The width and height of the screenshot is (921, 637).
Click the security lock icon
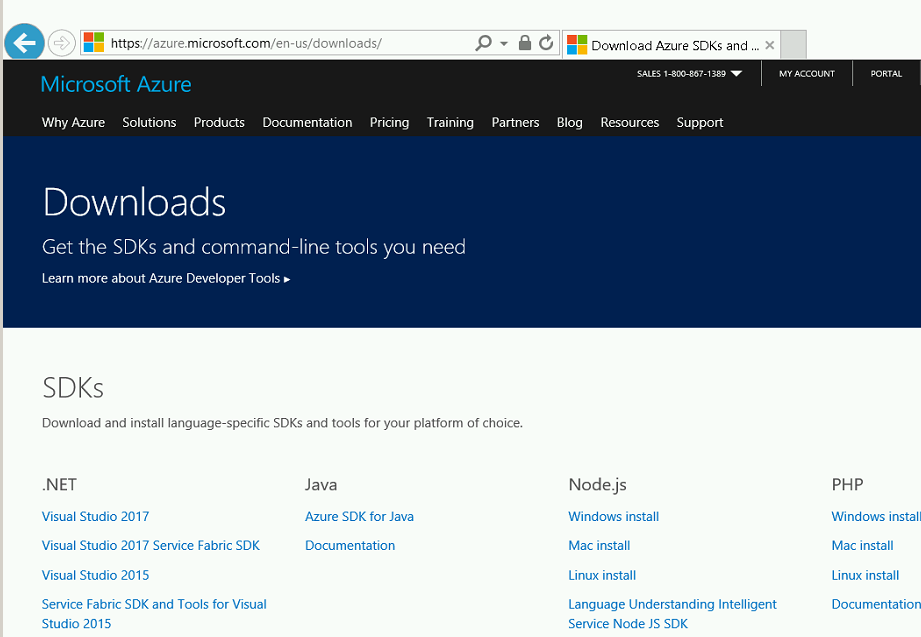[x=525, y=43]
